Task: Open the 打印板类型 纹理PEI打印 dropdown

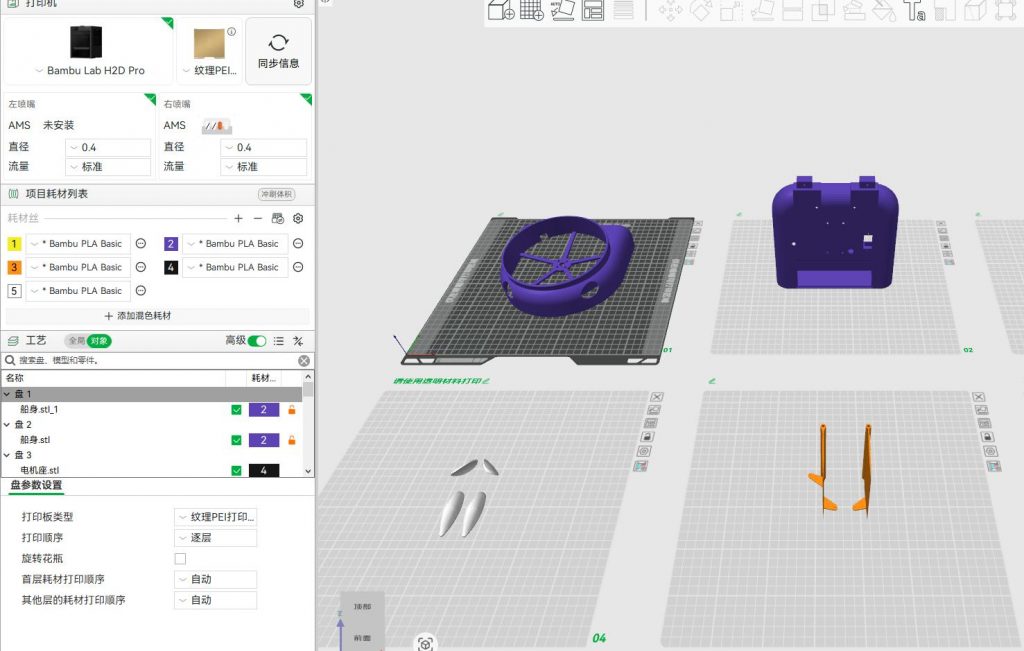Action: coord(216,516)
